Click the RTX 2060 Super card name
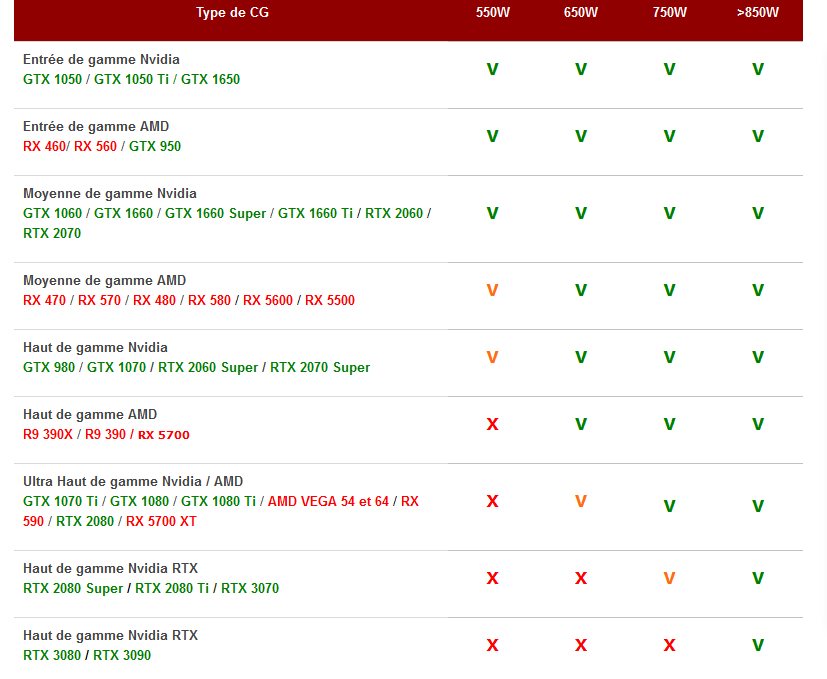Image resolution: width=827 pixels, height=679 pixels. click(x=208, y=368)
